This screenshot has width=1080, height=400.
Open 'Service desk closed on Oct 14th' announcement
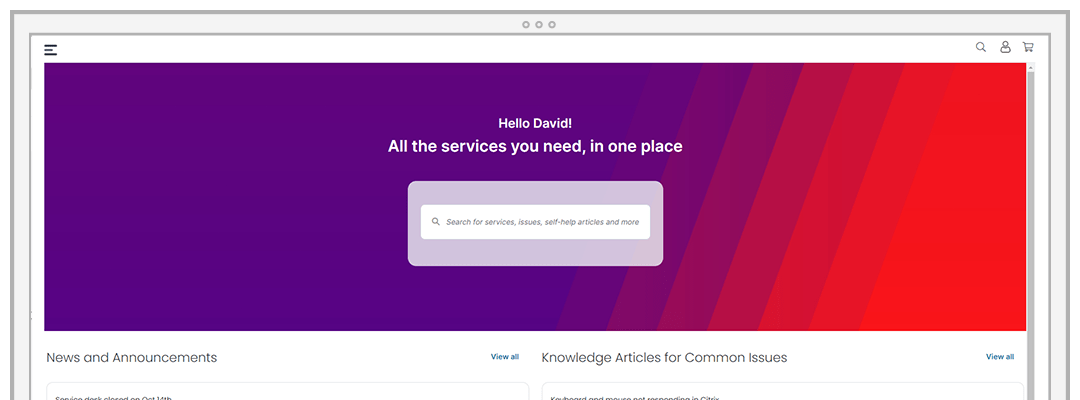coord(114,397)
